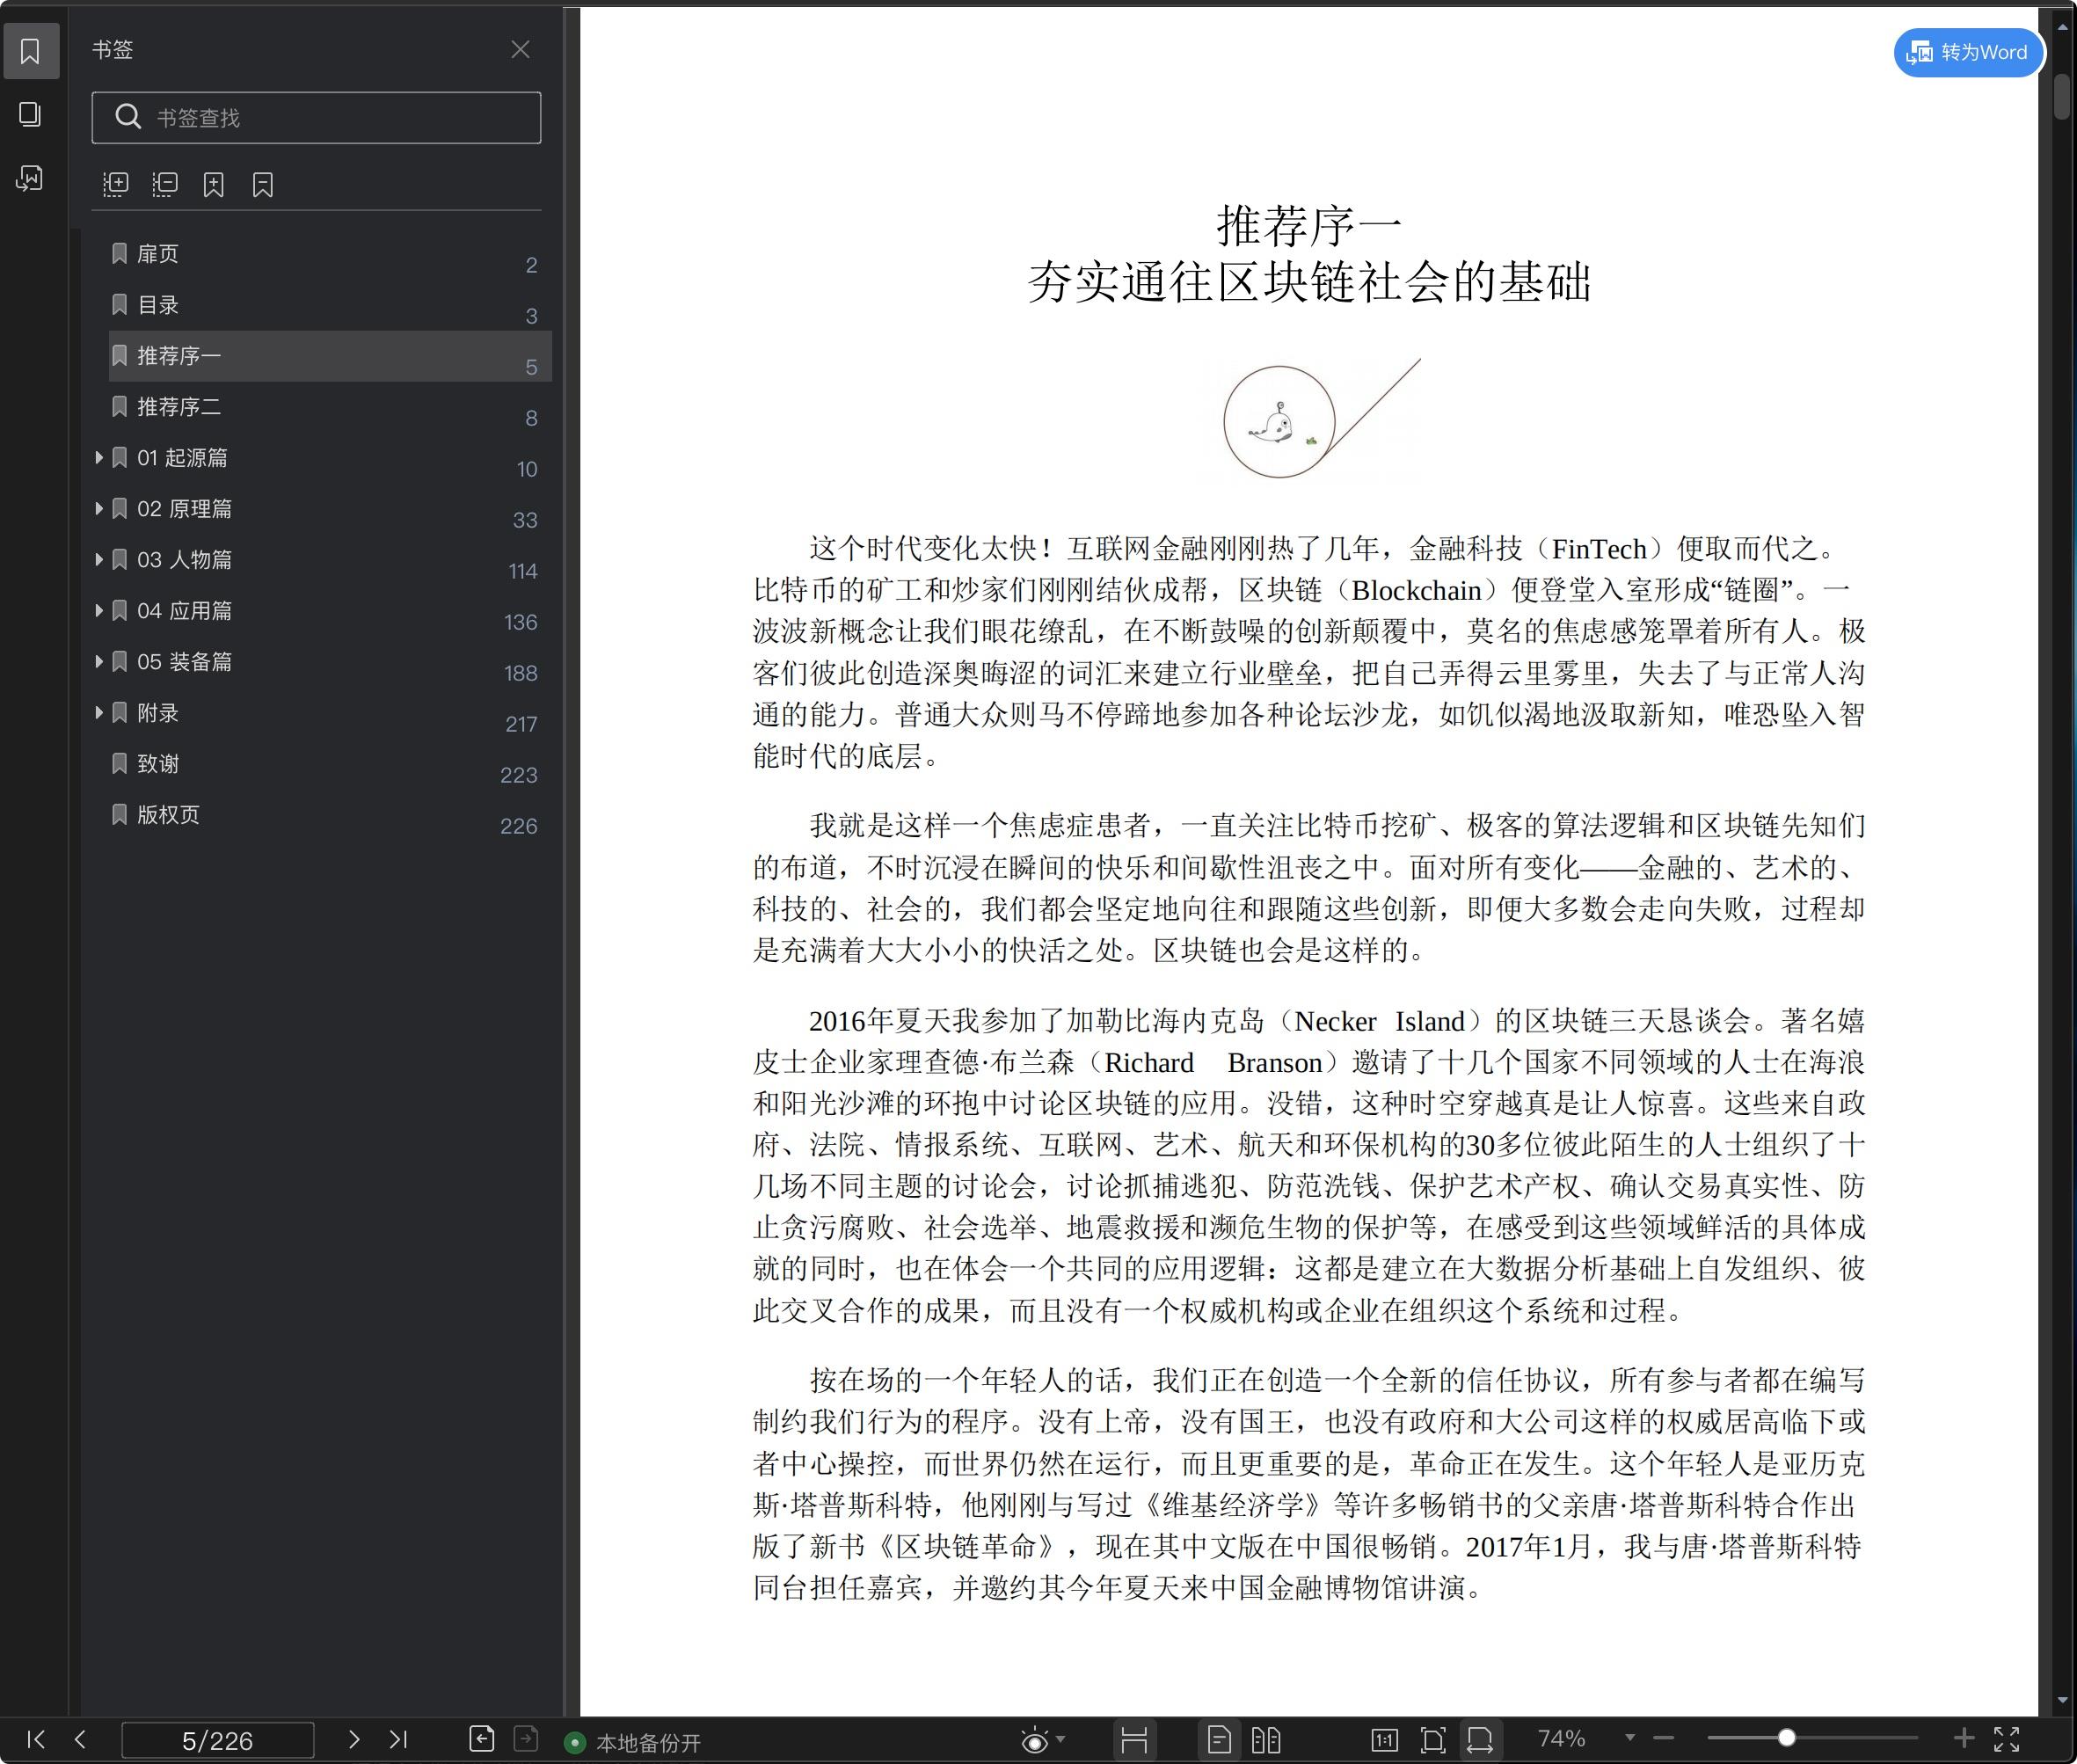Image resolution: width=2077 pixels, height=1764 pixels.
Task: Select the 推荐序一 bookmark
Action: pos(330,356)
